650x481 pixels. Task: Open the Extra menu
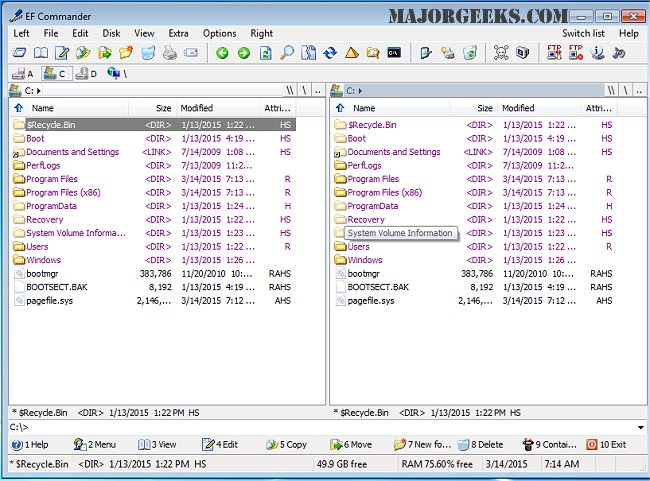(178, 33)
